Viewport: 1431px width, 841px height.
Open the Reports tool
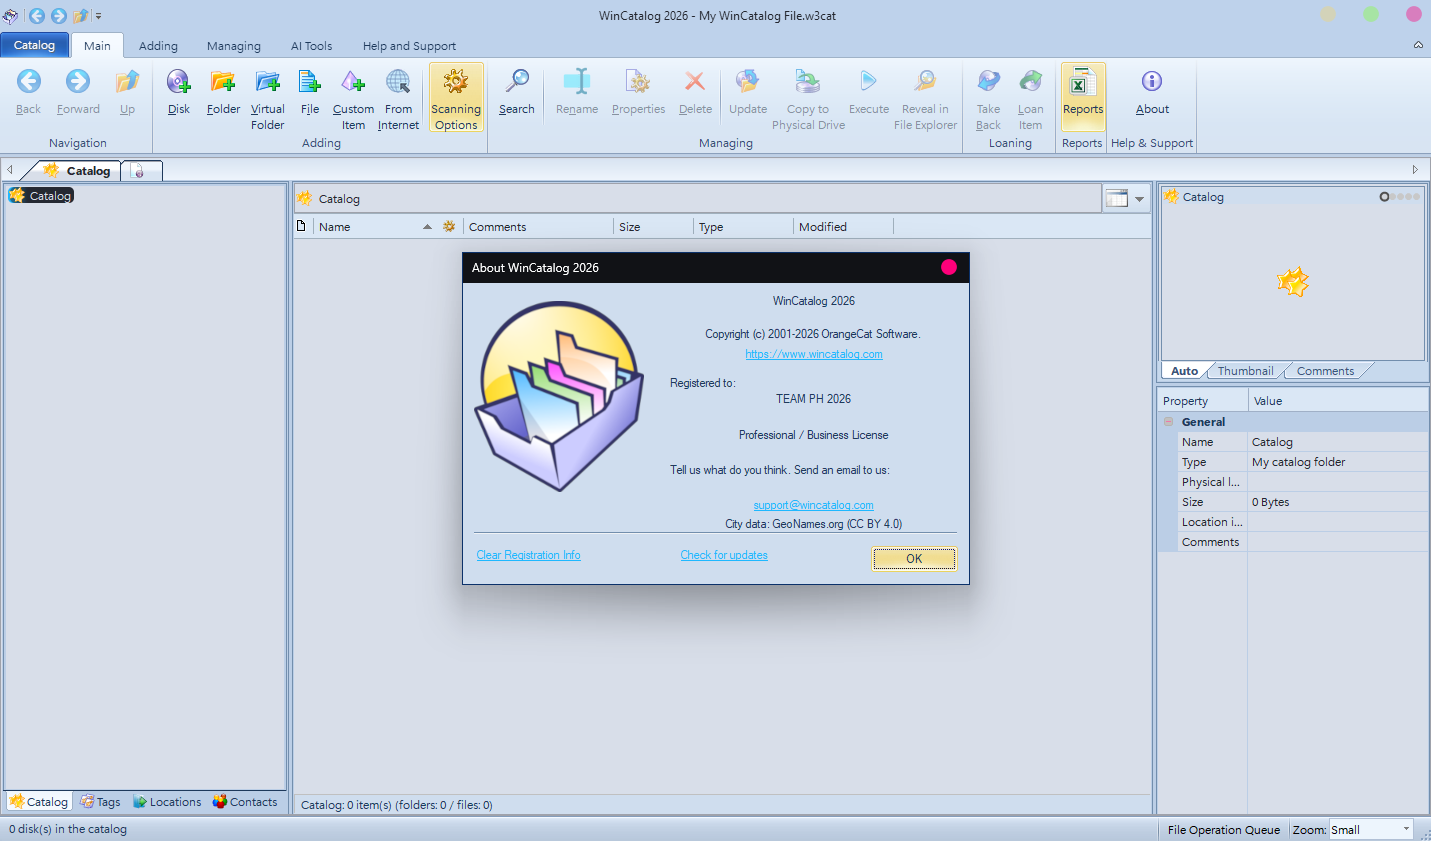(1083, 97)
